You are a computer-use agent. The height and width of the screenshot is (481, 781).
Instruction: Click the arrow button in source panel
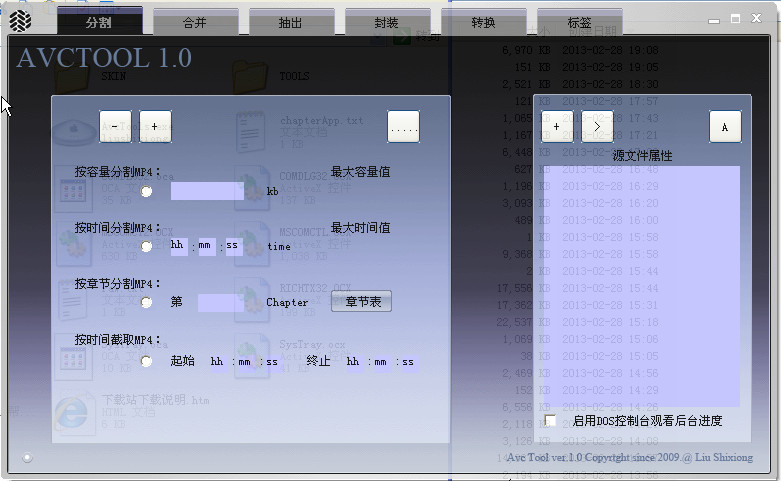(597, 126)
